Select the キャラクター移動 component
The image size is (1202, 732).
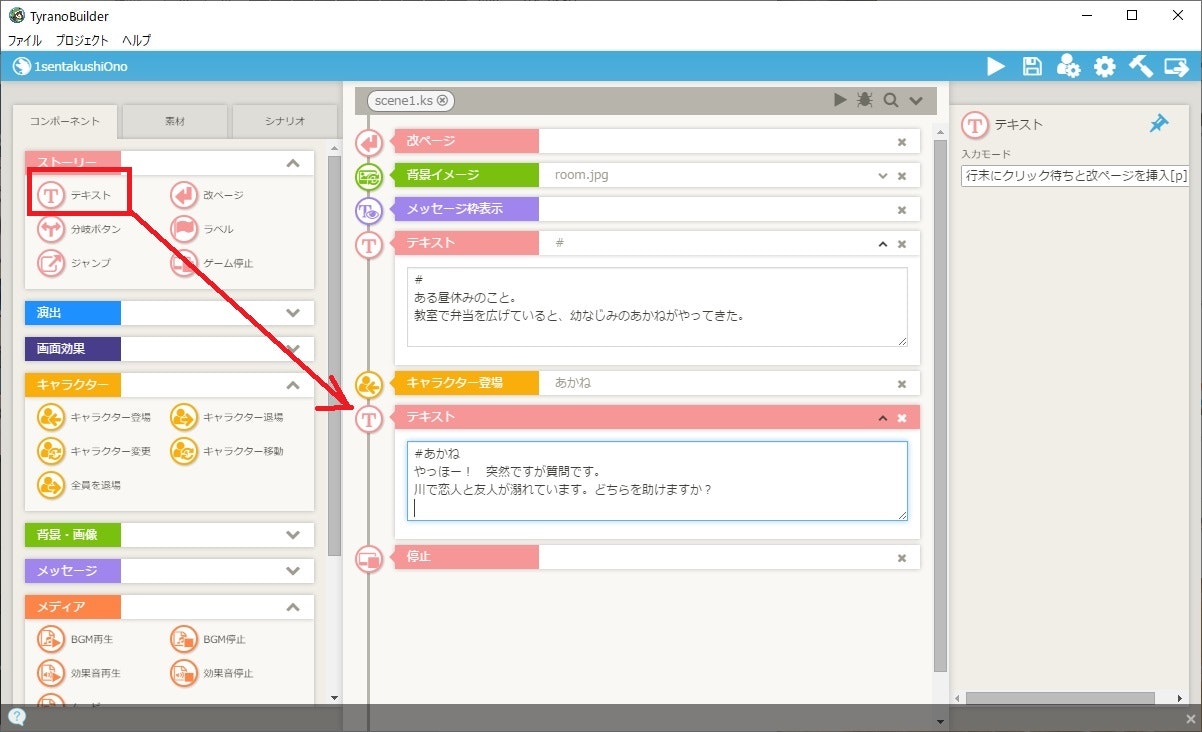(x=227, y=451)
